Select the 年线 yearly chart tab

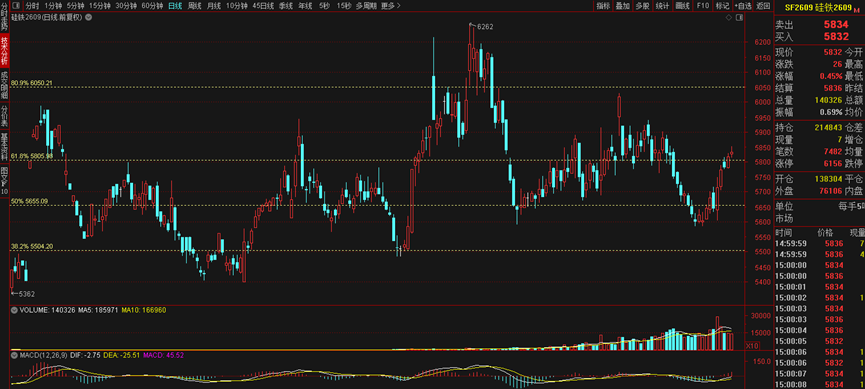(305, 6)
